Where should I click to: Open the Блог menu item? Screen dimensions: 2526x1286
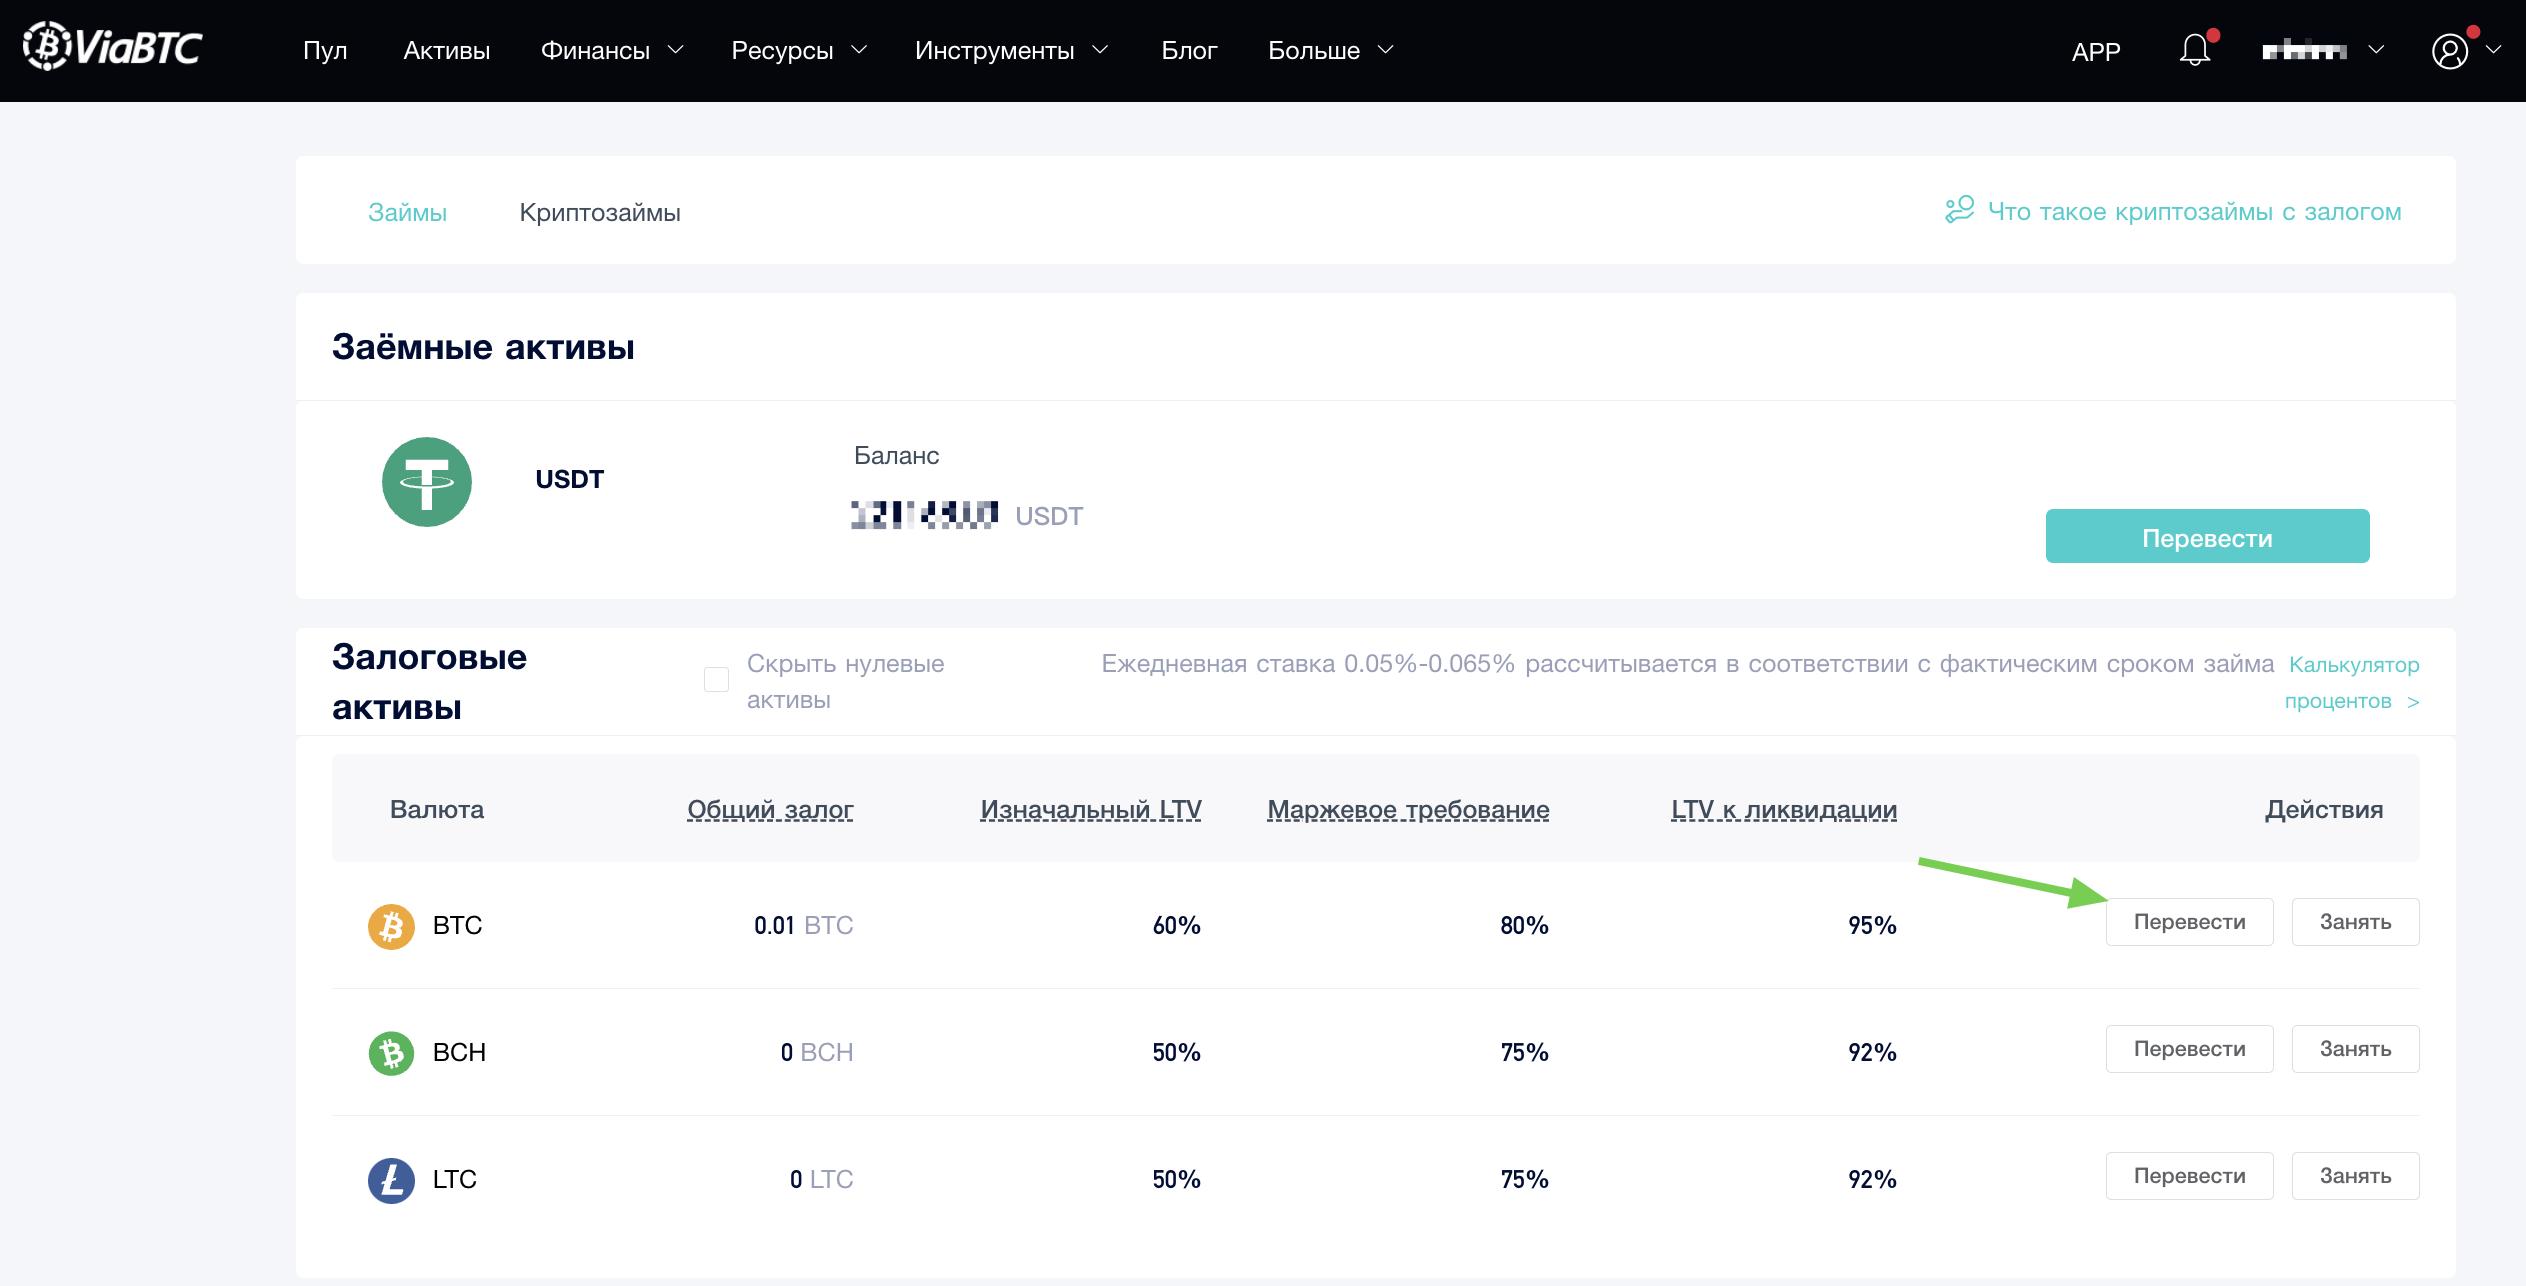[x=1189, y=50]
